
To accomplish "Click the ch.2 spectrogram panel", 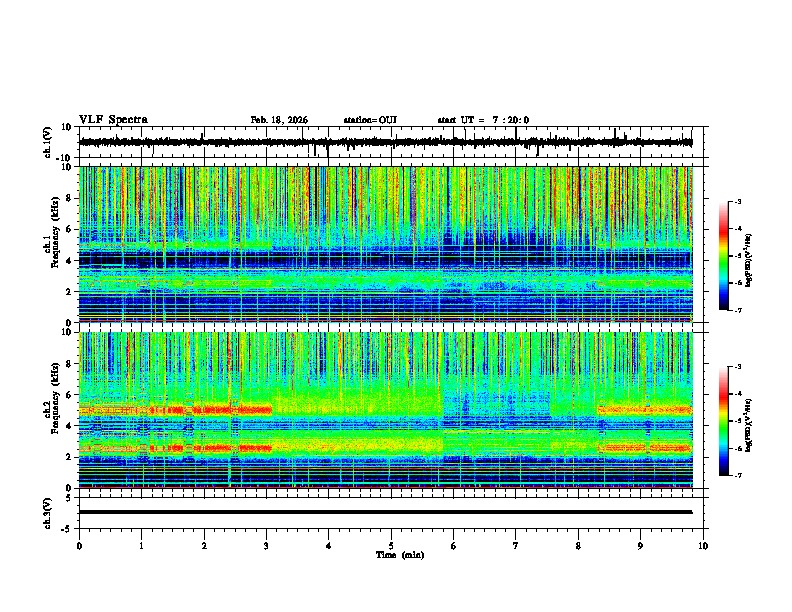I will 386,410.
